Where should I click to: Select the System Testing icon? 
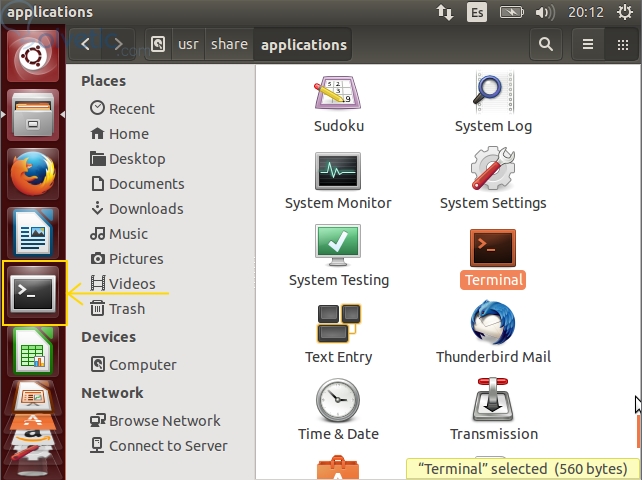338,245
